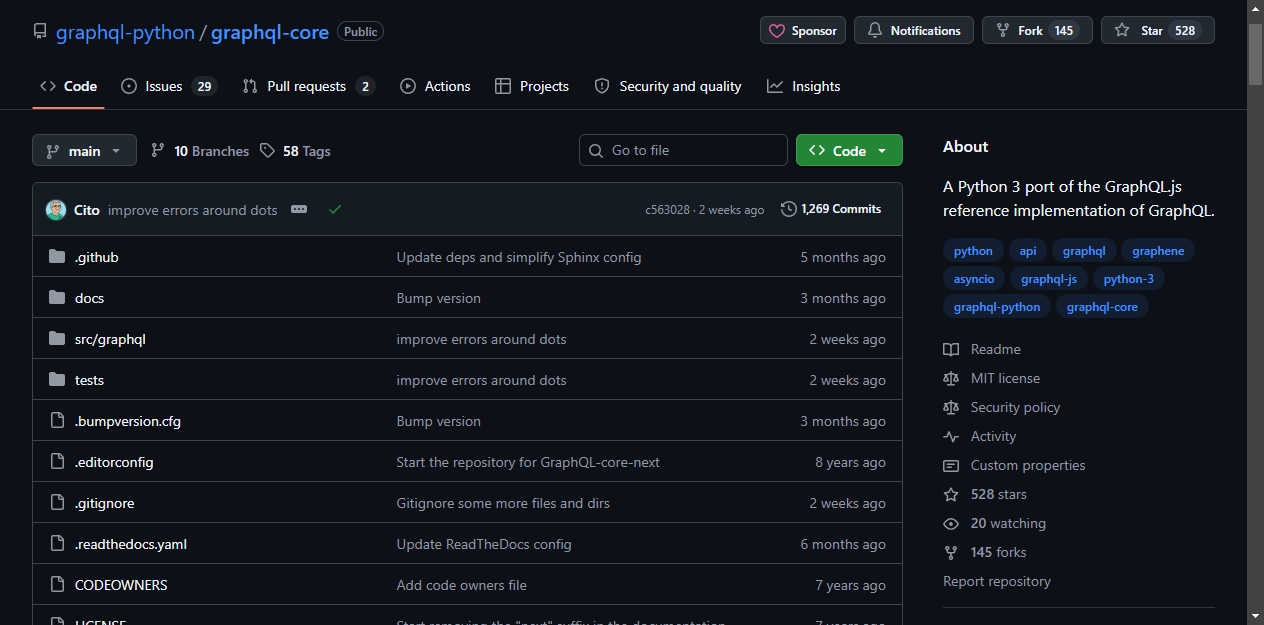Open commit "Start the repository for GraphQL-core-next"

(528, 462)
